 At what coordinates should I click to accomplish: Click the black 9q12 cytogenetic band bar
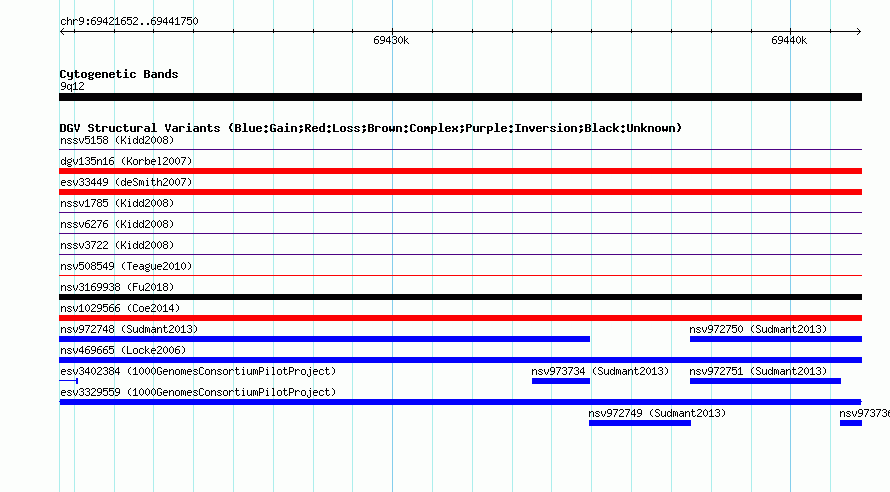(x=460, y=97)
